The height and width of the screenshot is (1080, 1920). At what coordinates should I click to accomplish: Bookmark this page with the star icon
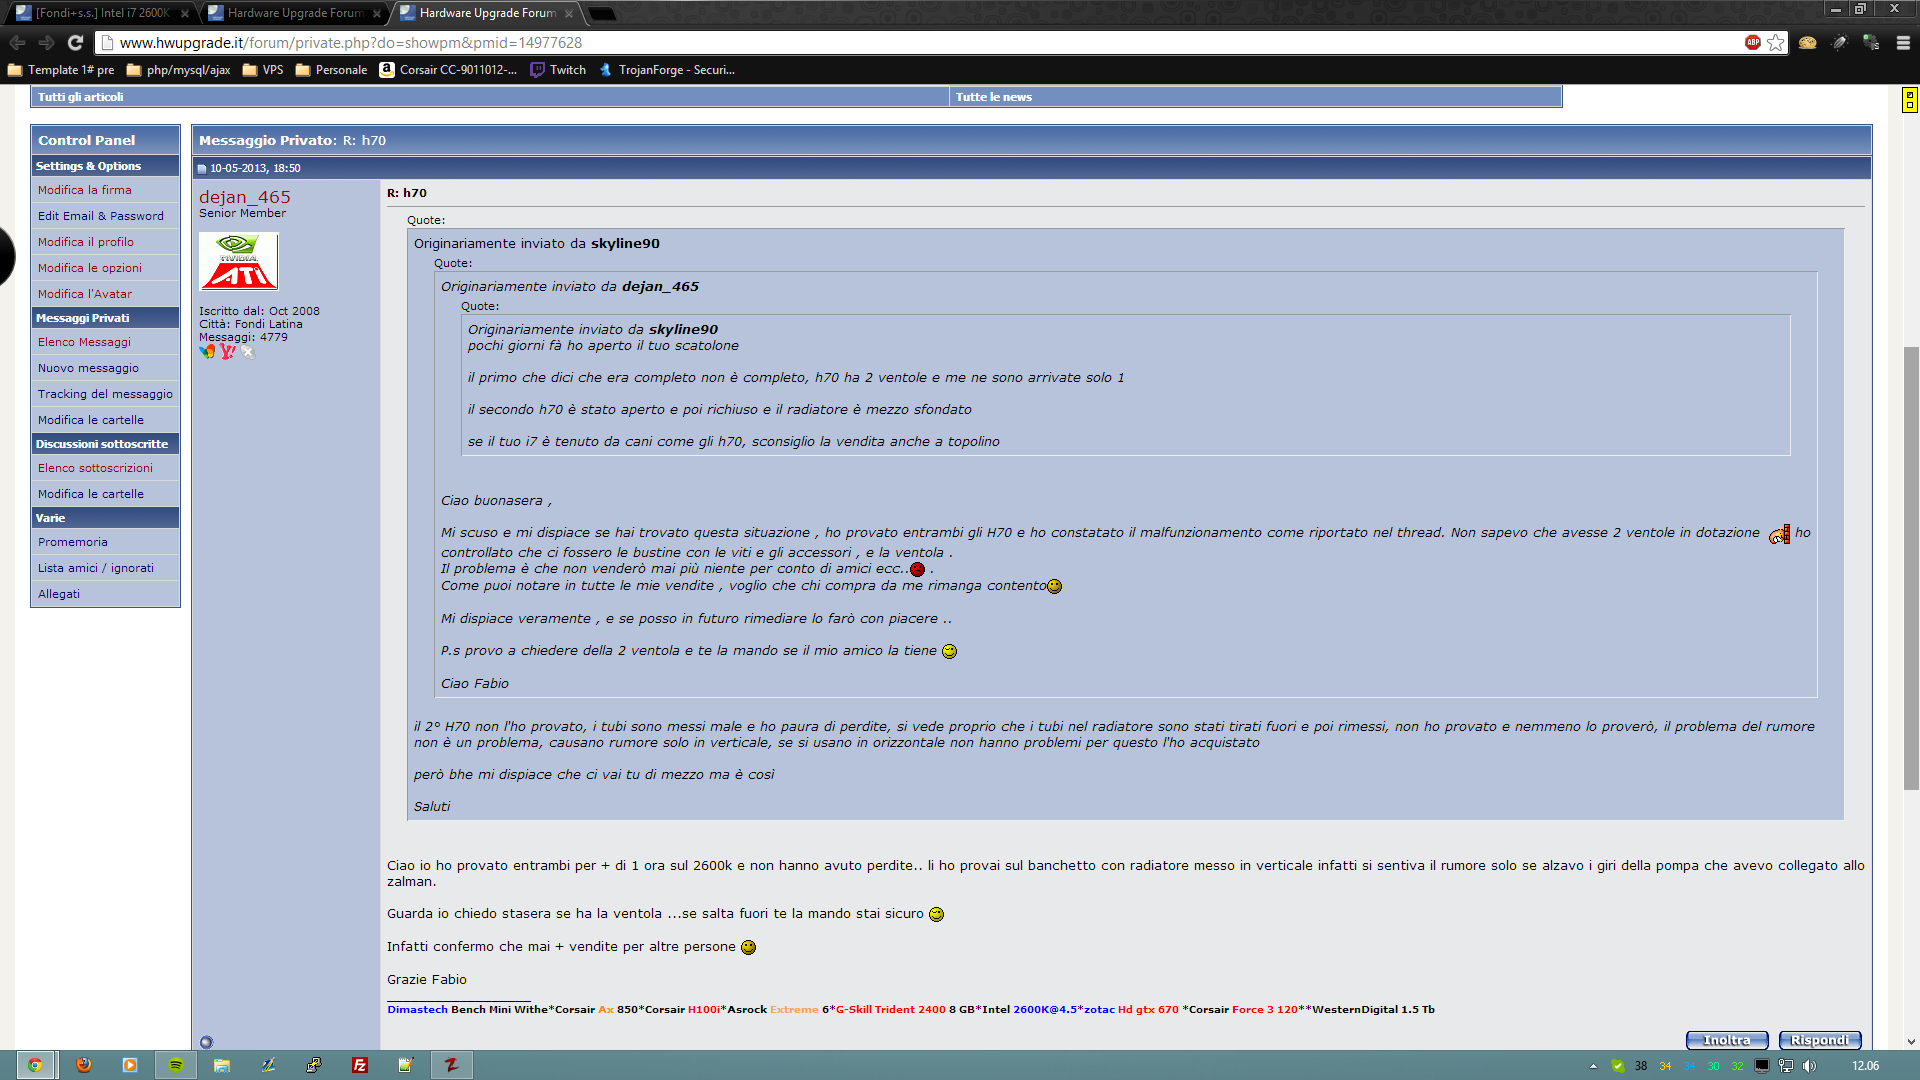(x=1775, y=42)
